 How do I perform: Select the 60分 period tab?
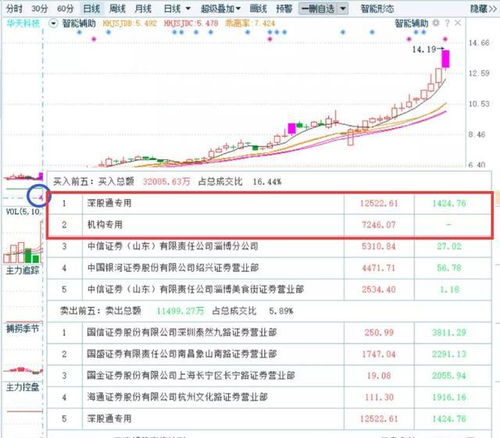pyautogui.click(x=65, y=8)
